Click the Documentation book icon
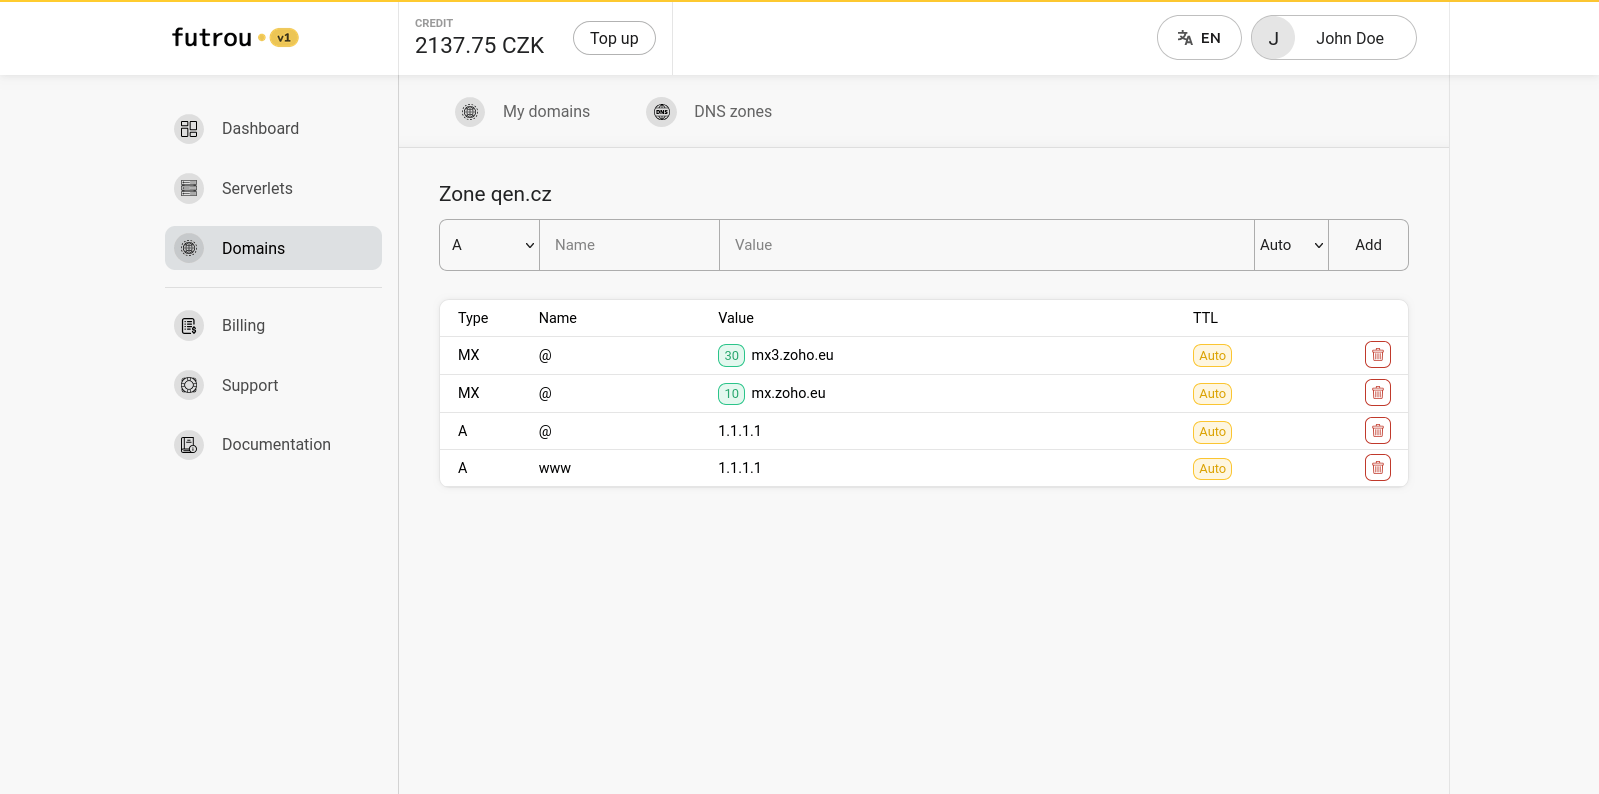Screen dimensions: 1599x794 189,445
